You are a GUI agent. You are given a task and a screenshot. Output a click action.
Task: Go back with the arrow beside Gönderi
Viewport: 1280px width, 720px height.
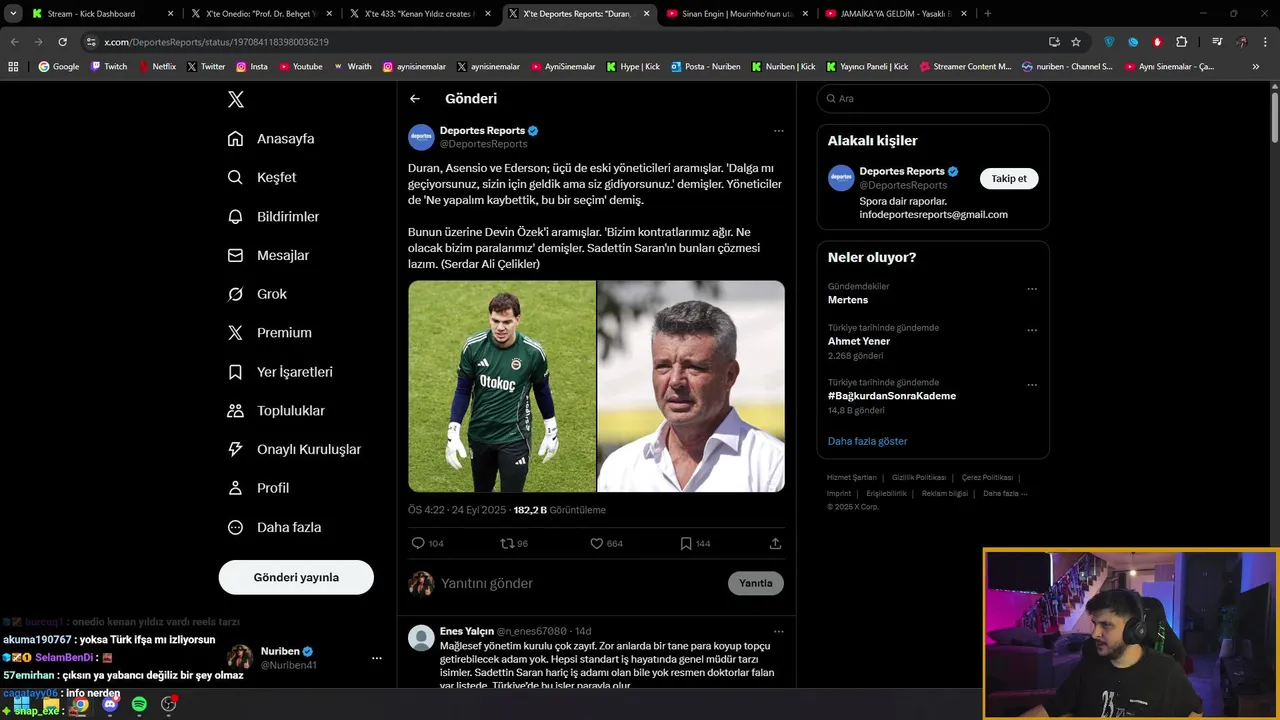pos(415,98)
